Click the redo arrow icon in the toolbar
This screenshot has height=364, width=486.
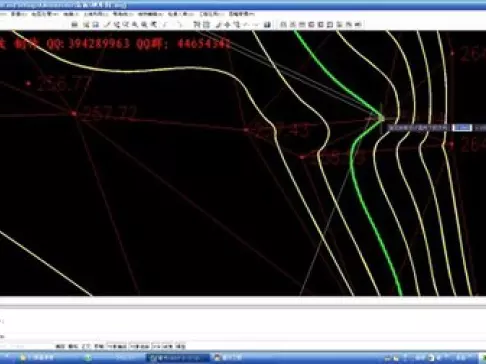180,24
